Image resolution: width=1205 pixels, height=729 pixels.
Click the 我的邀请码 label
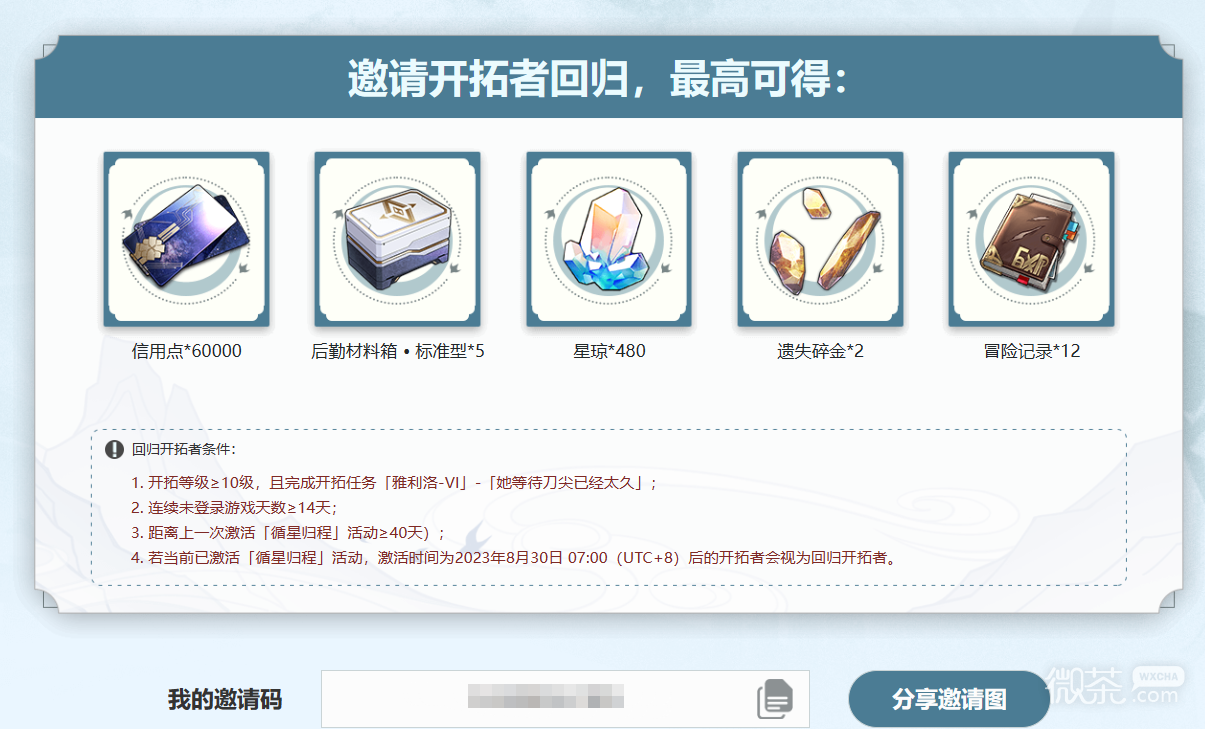pos(225,699)
